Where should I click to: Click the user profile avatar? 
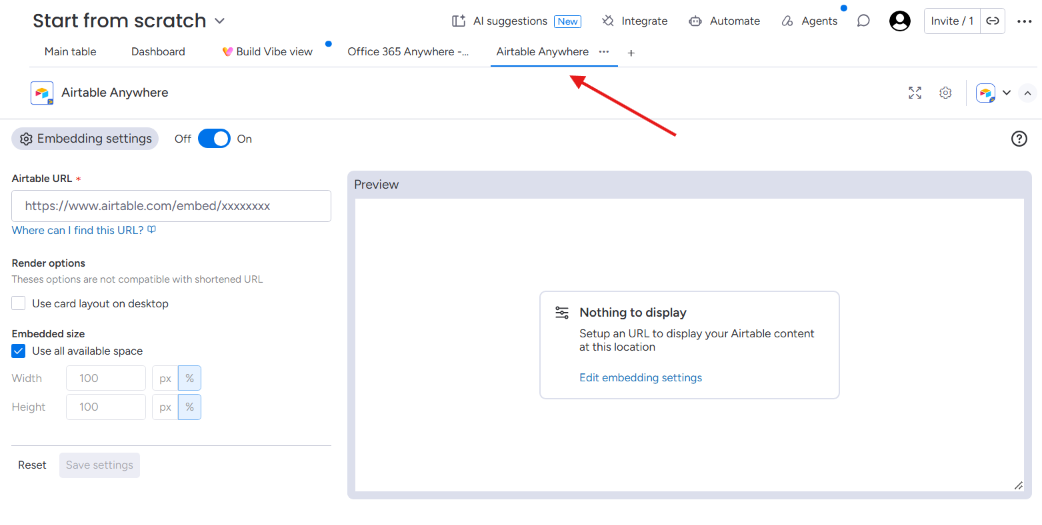pos(900,21)
